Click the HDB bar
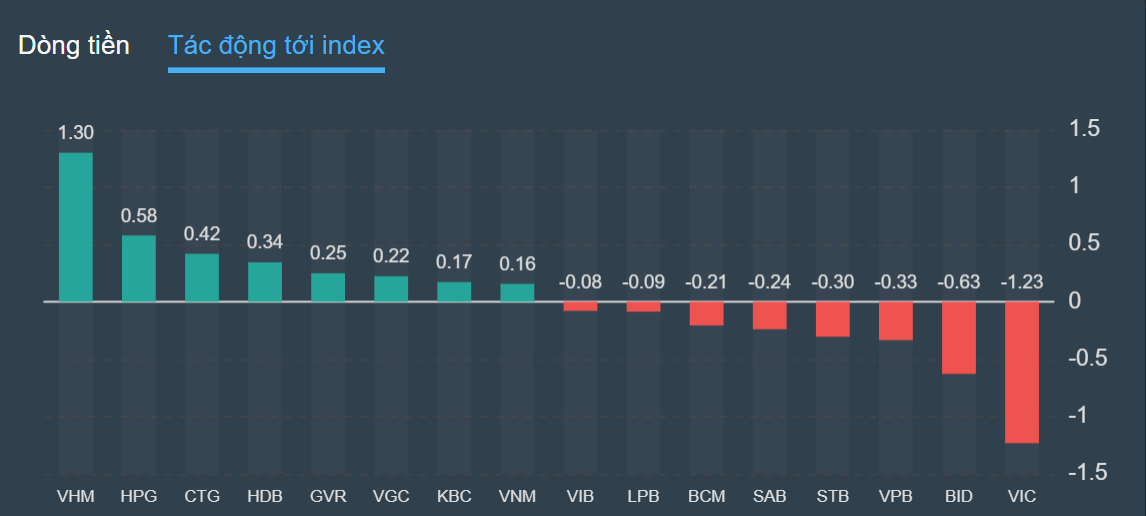The height and width of the screenshot is (516, 1146). 265,281
